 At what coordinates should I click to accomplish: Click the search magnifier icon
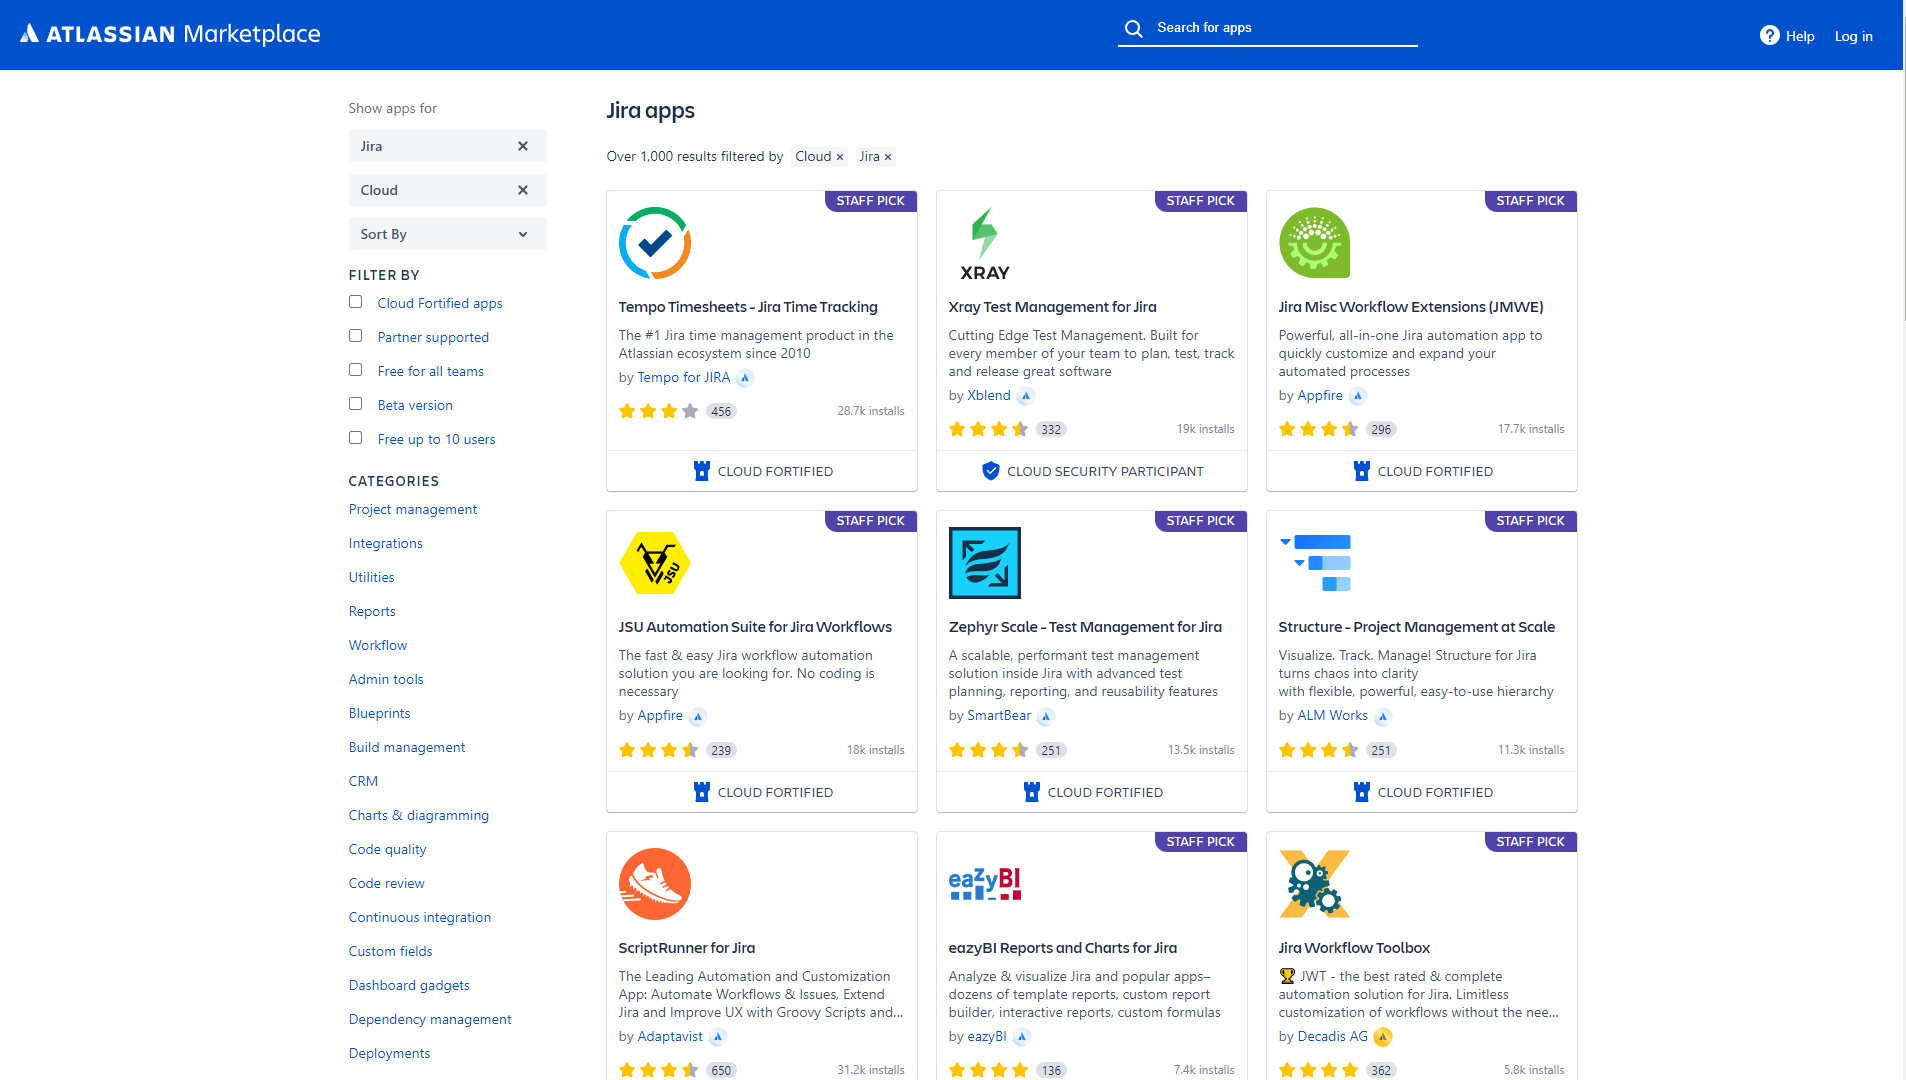pos(1133,28)
